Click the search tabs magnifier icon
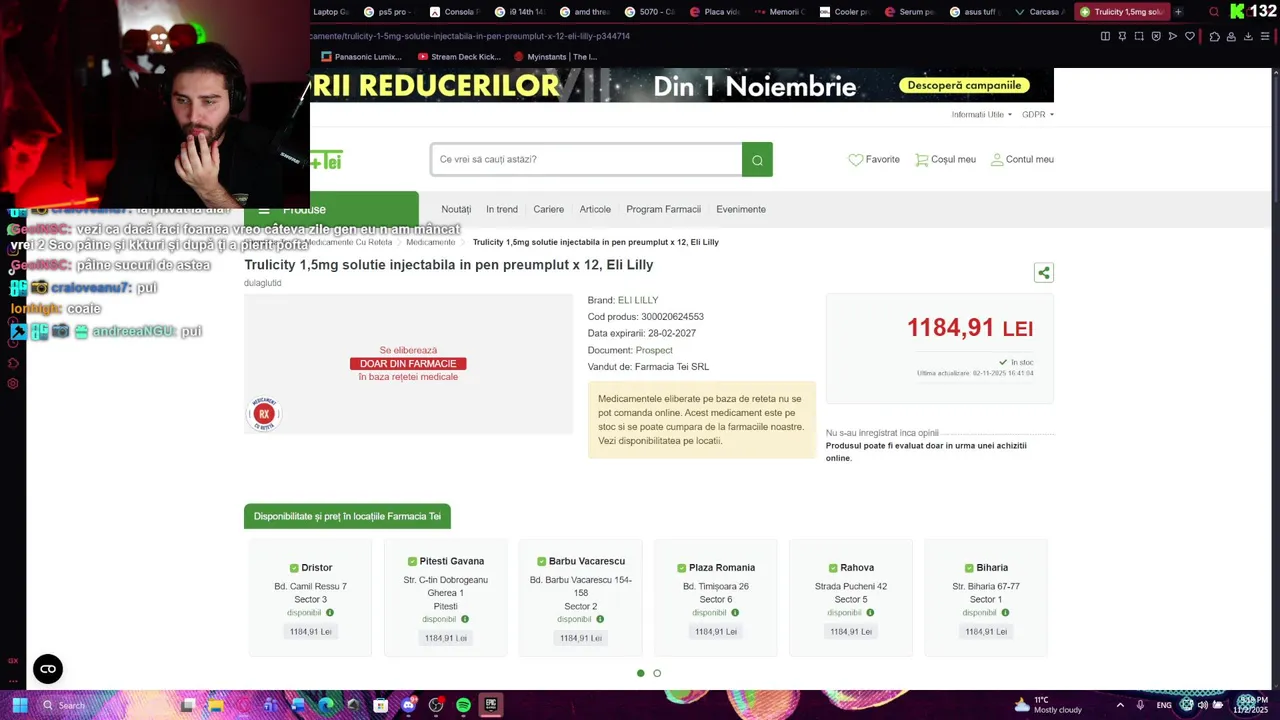1280x720 pixels. pyautogui.click(x=1214, y=12)
